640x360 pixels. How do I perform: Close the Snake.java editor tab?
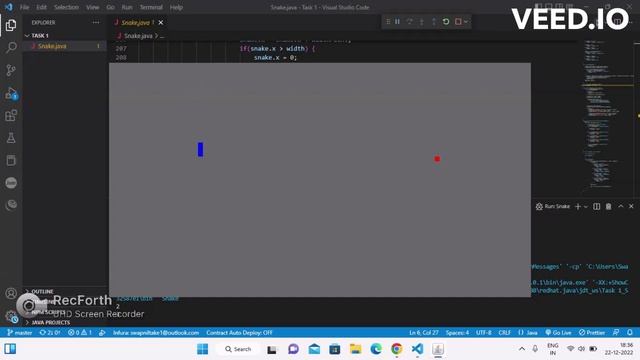[161, 22]
